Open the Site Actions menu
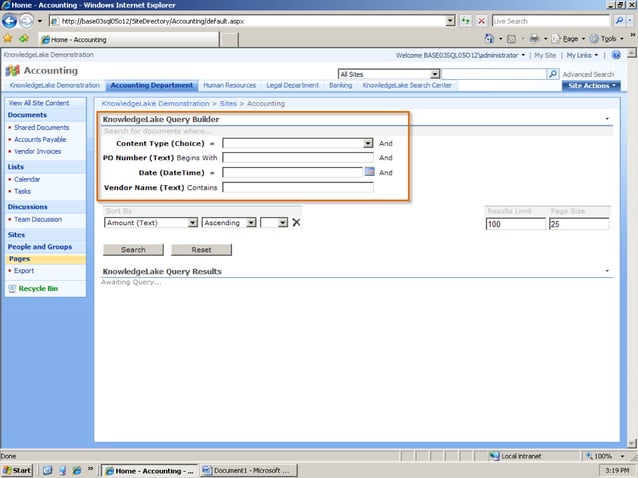 [591, 85]
